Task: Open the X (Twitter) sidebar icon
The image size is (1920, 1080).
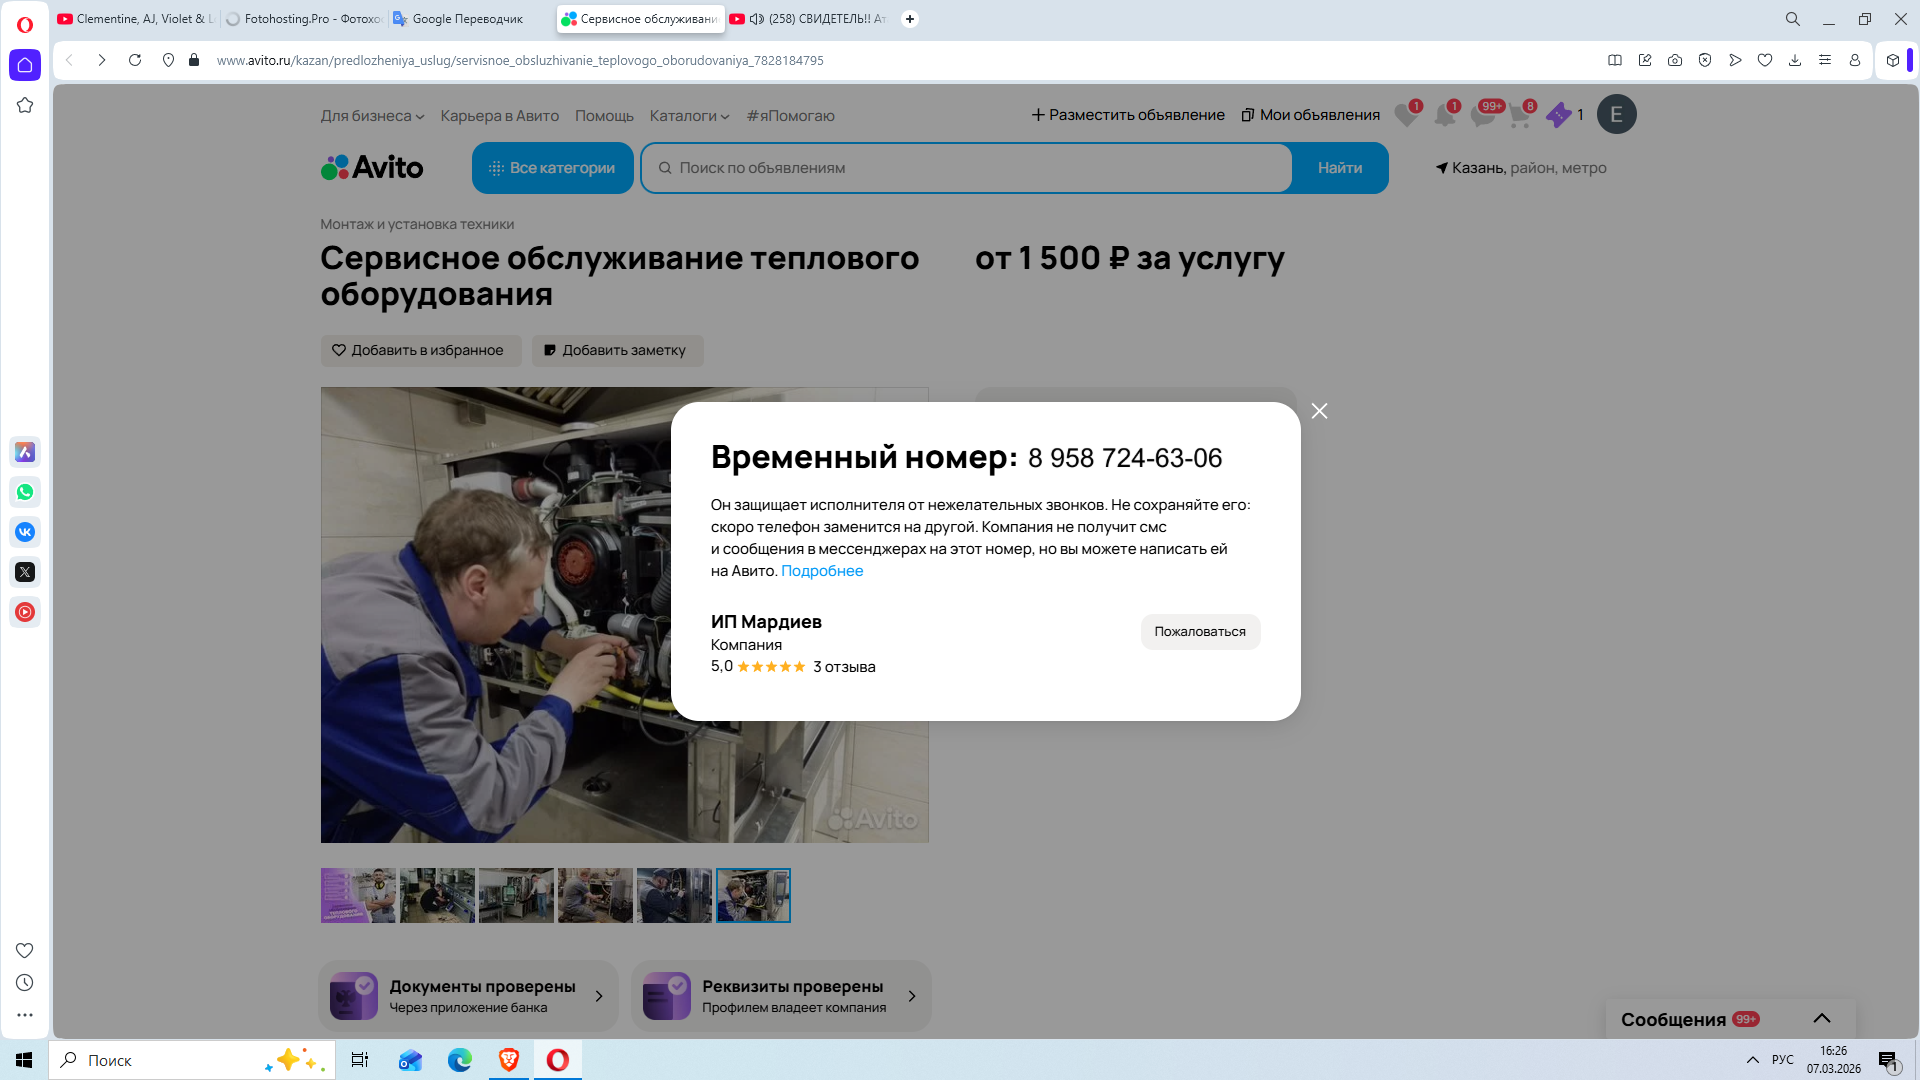Action: [x=25, y=572]
